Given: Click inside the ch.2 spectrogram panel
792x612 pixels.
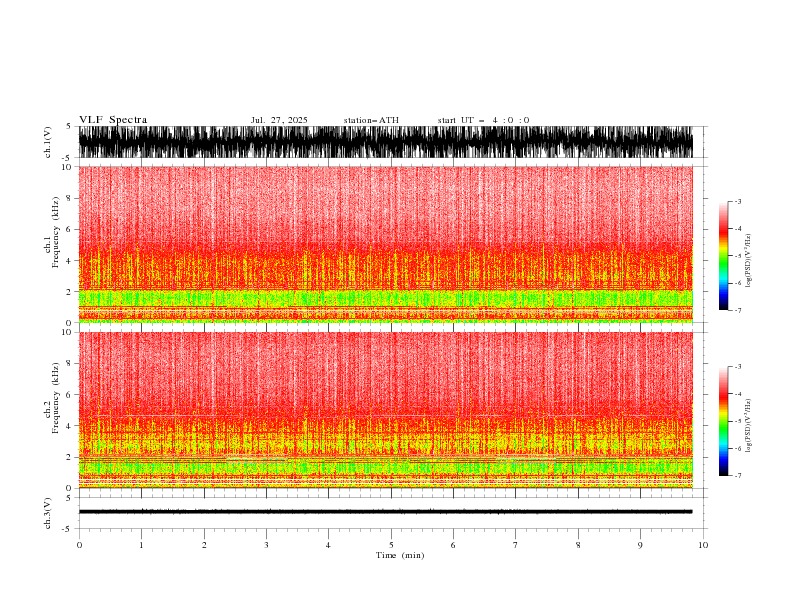Looking at the screenshot, I should click(385, 410).
